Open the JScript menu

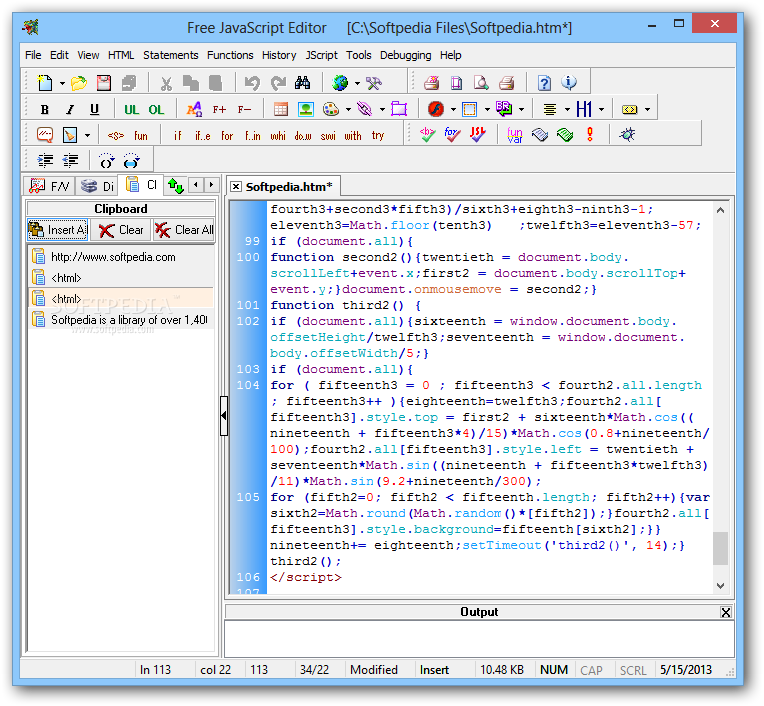(321, 55)
